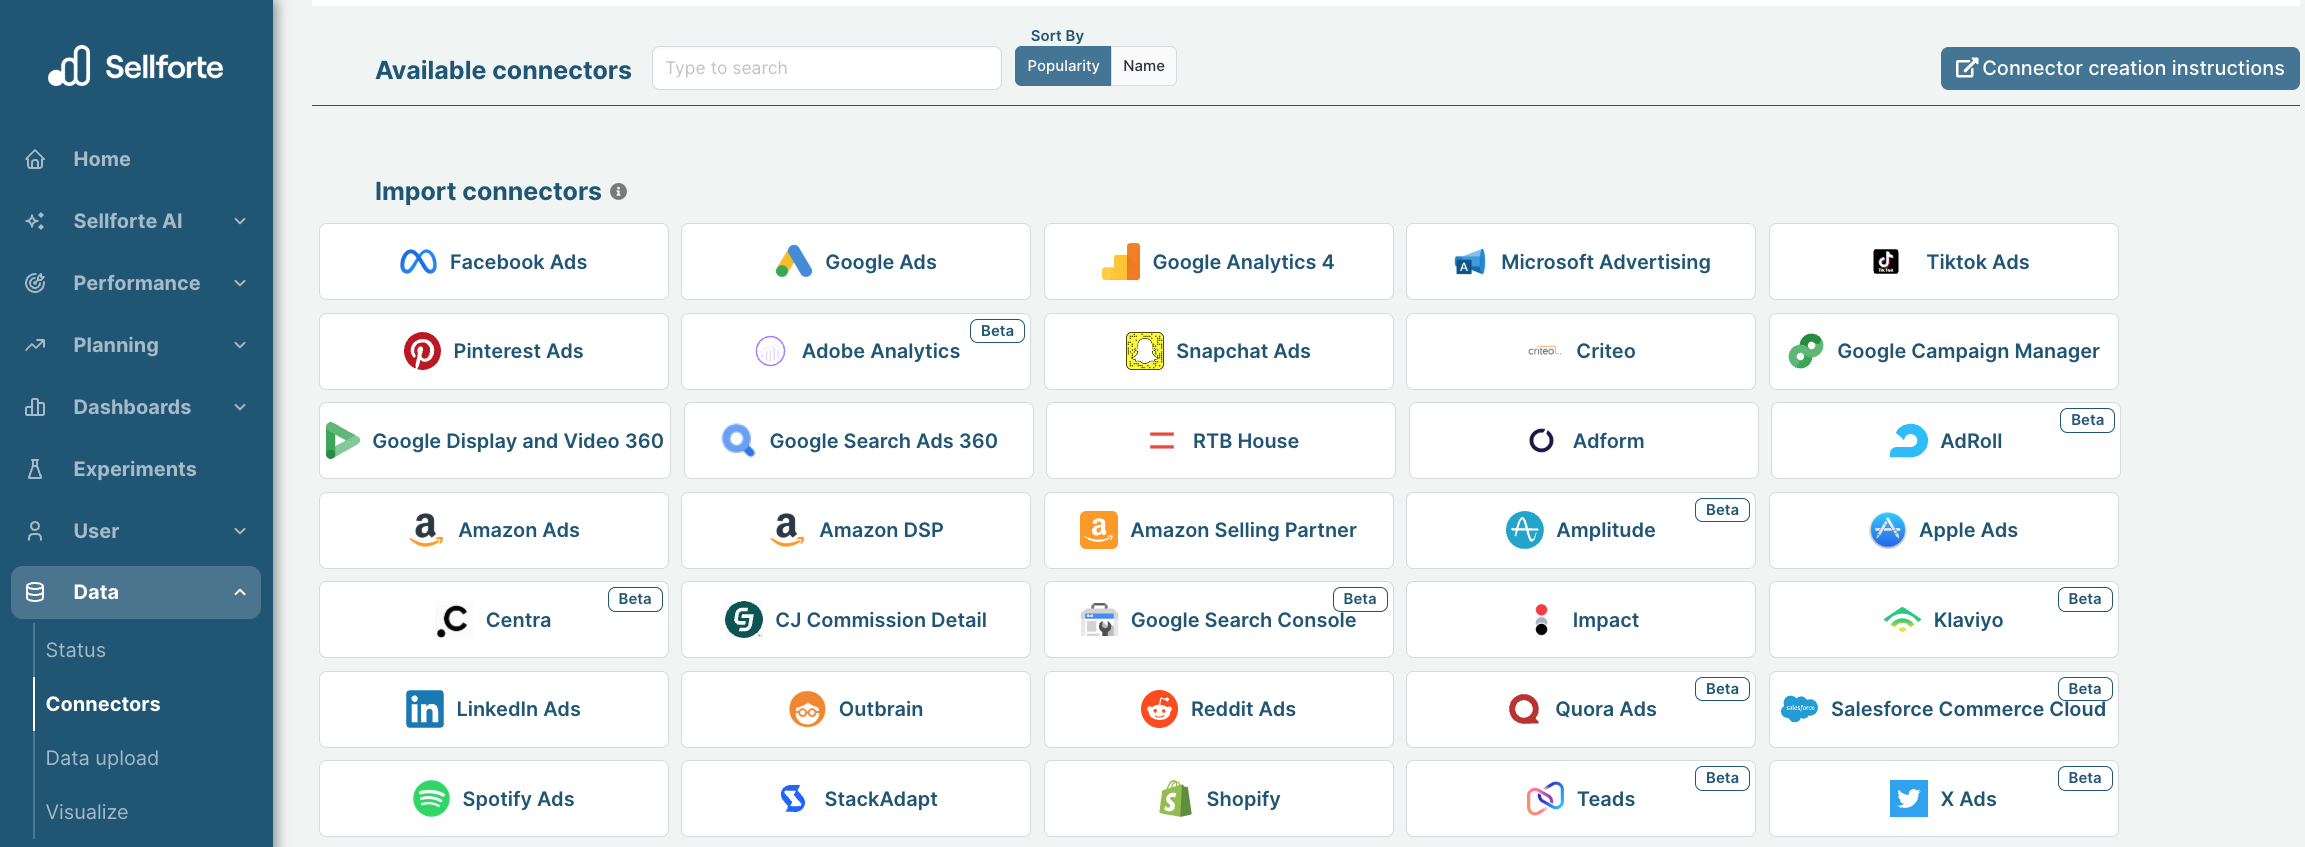Click the LinkedIn Ads logo icon
This screenshot has height=847, width=2305.
(x=425, y=709)
